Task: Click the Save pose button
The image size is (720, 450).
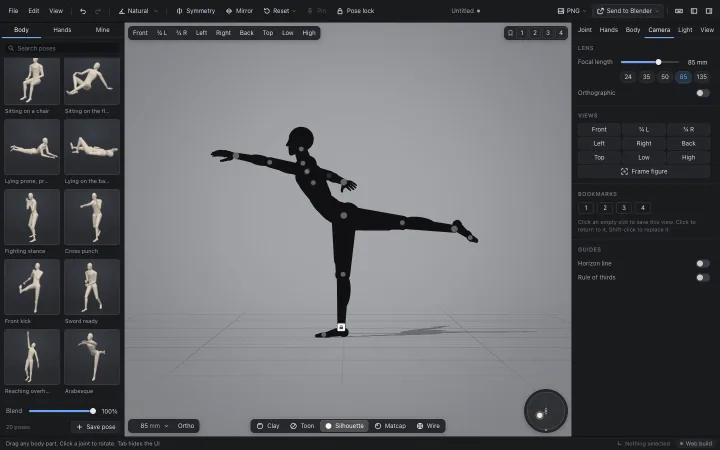Action: (96, 427)
